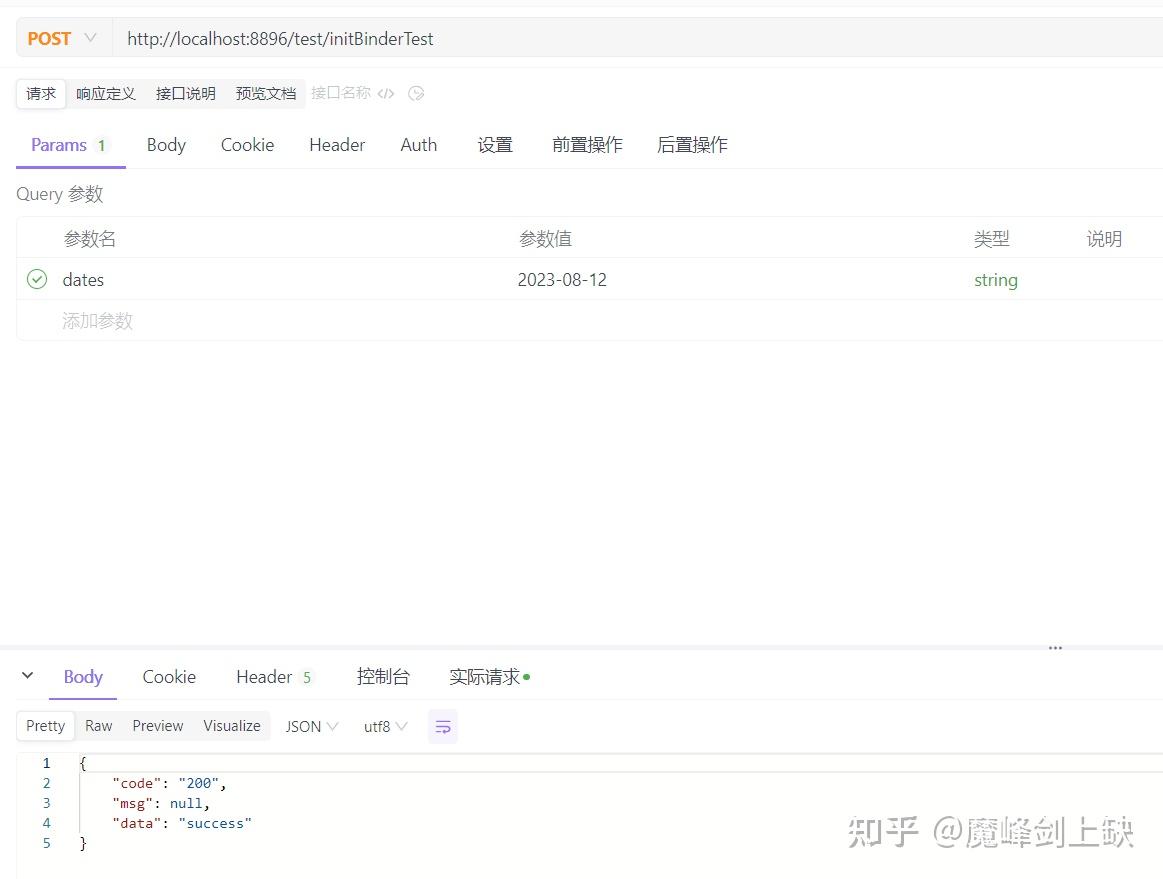Open the 控制台 console view
The image size is (1163, 879).
(x=383, y=676)
